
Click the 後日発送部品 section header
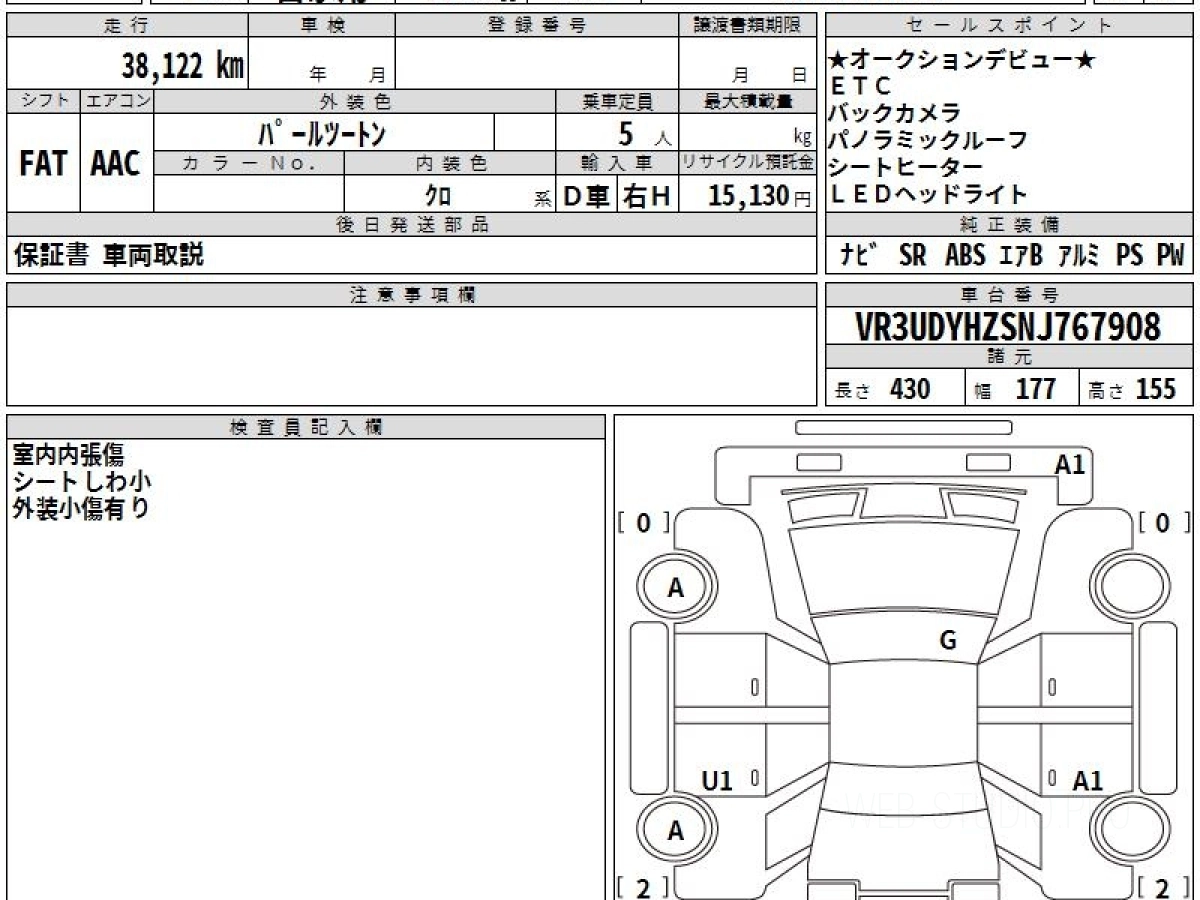(x=411, y=225)
